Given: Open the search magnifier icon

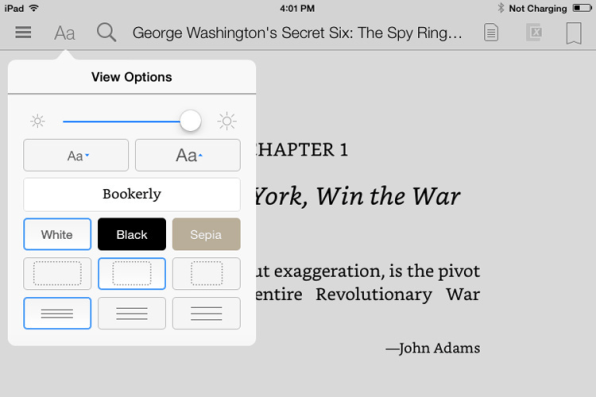Looking at the screenshot, I should click(106, 32).
